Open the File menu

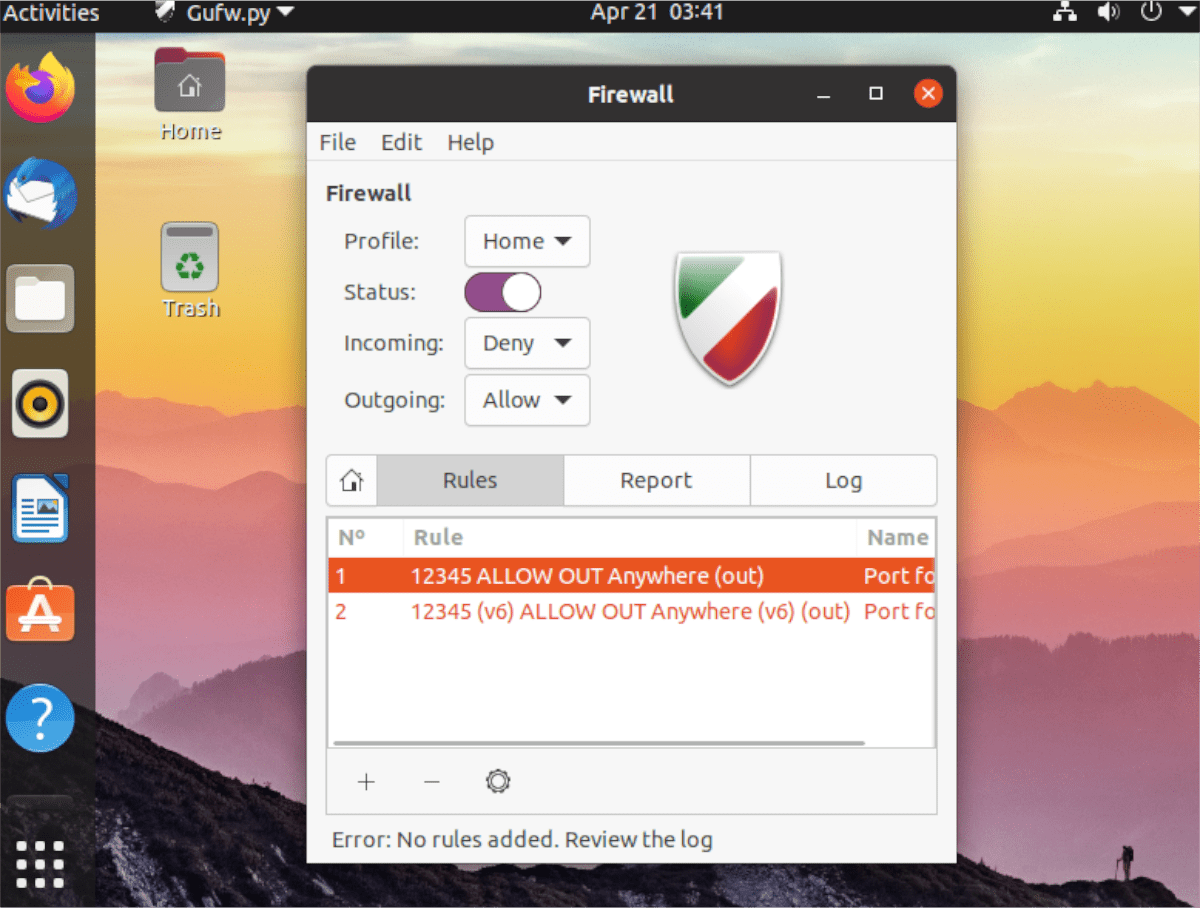point(337,142)
